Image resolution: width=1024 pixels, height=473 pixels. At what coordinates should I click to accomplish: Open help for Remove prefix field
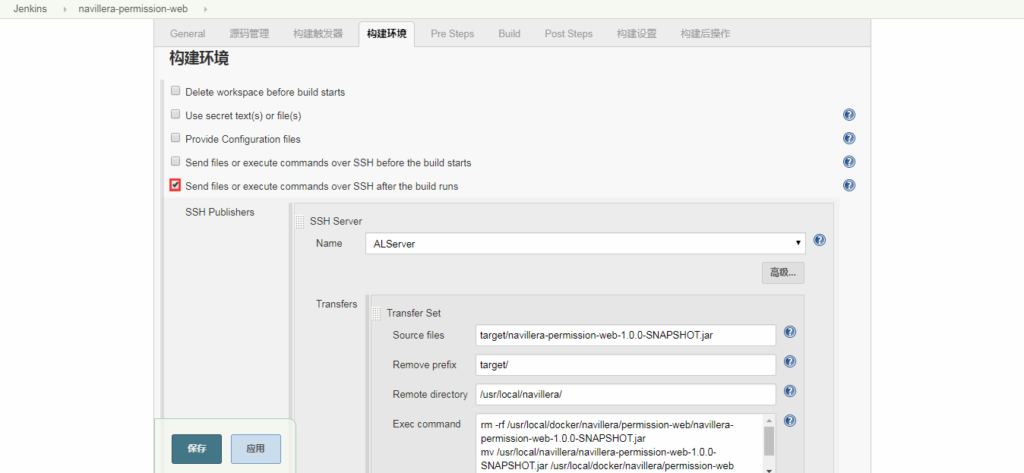coord(789,362)
